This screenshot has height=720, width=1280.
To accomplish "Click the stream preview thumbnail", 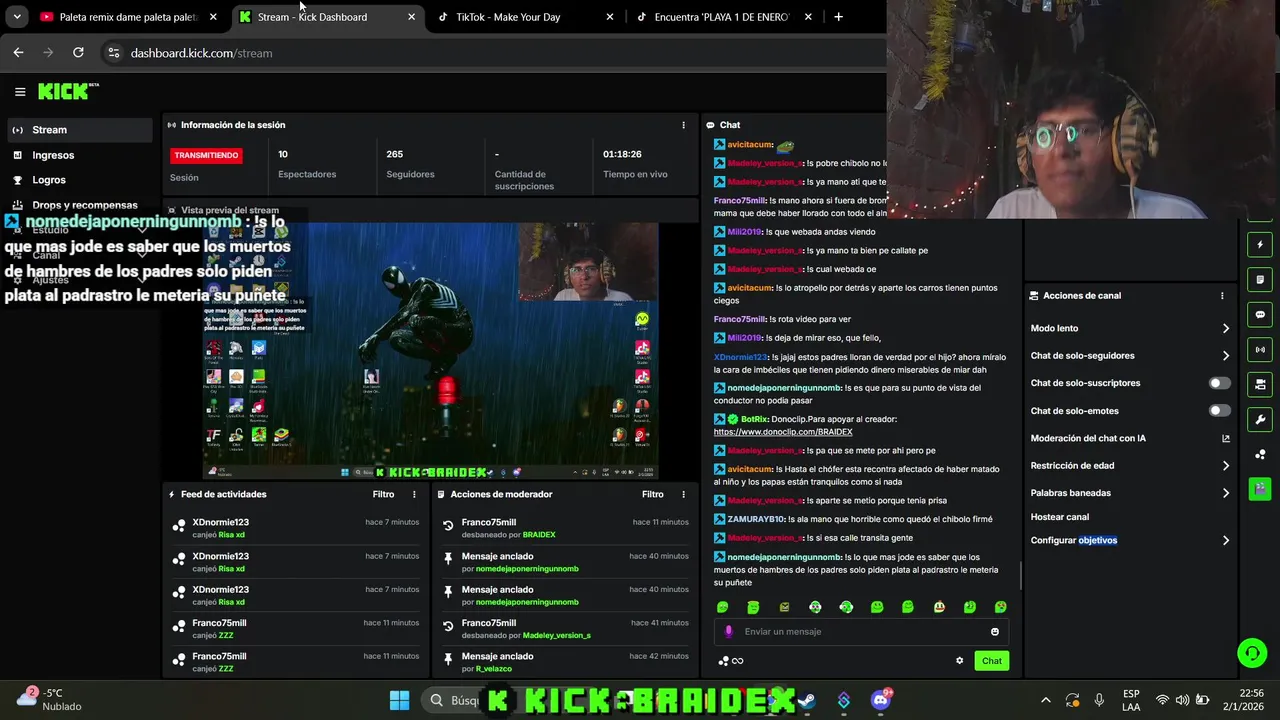I will [x=430, y=350].
